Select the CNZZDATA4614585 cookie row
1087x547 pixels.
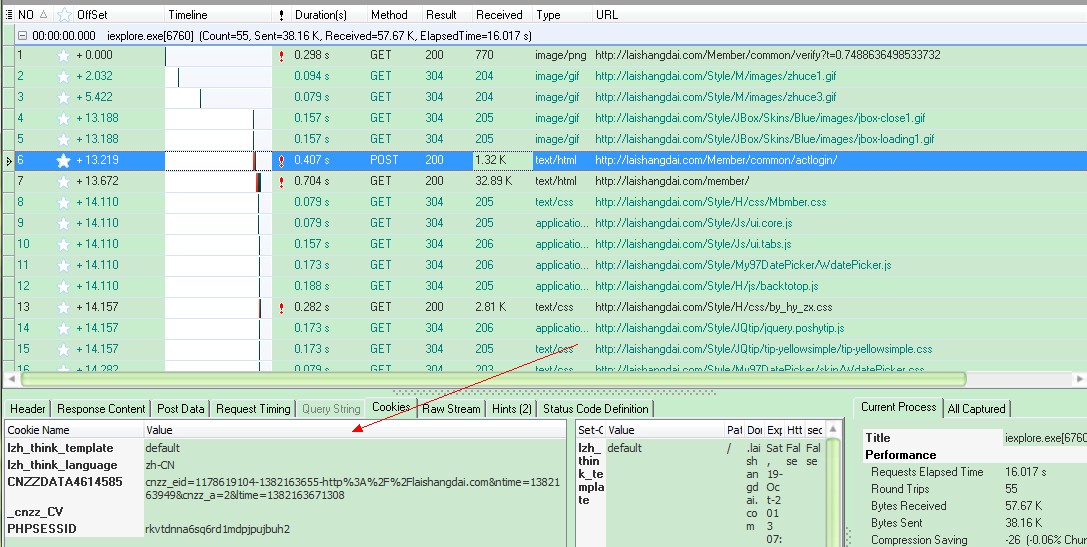point(285,489)
